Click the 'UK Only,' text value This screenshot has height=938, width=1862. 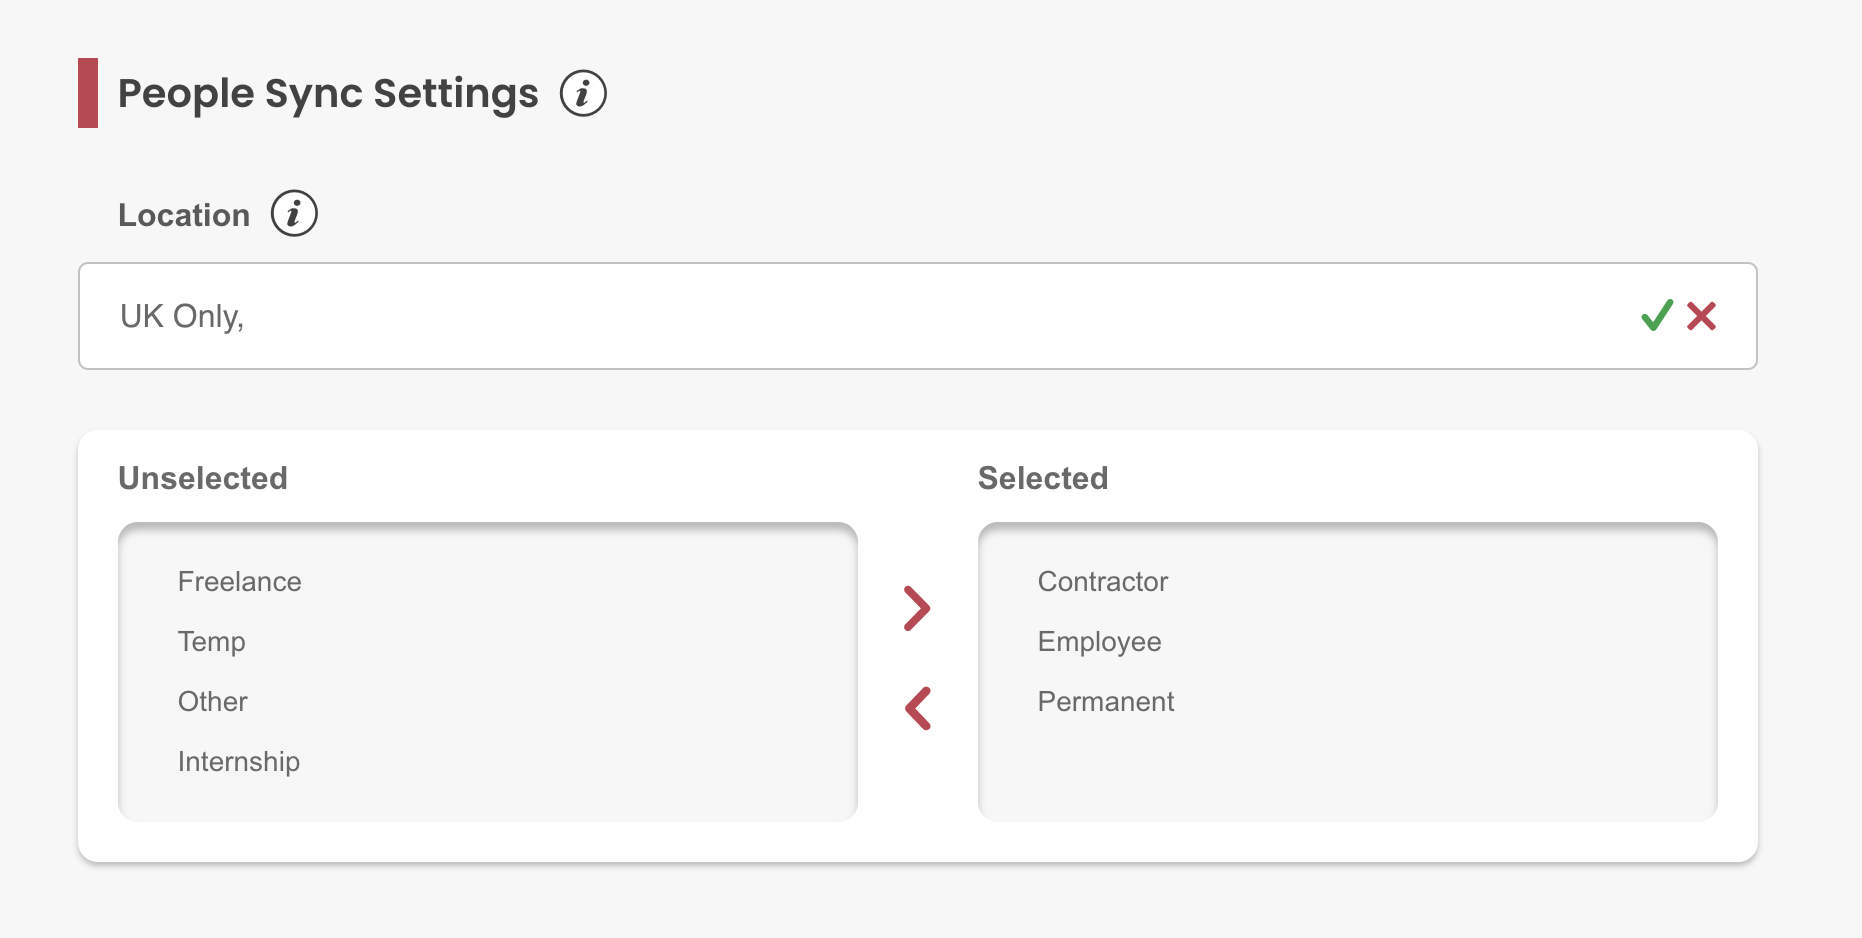(x=182, y=316)
